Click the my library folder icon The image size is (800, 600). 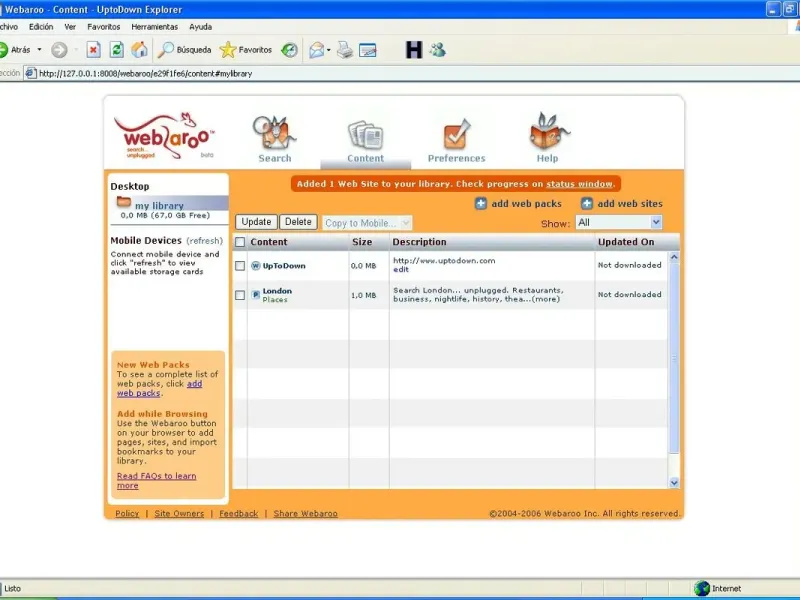point(123,202)
